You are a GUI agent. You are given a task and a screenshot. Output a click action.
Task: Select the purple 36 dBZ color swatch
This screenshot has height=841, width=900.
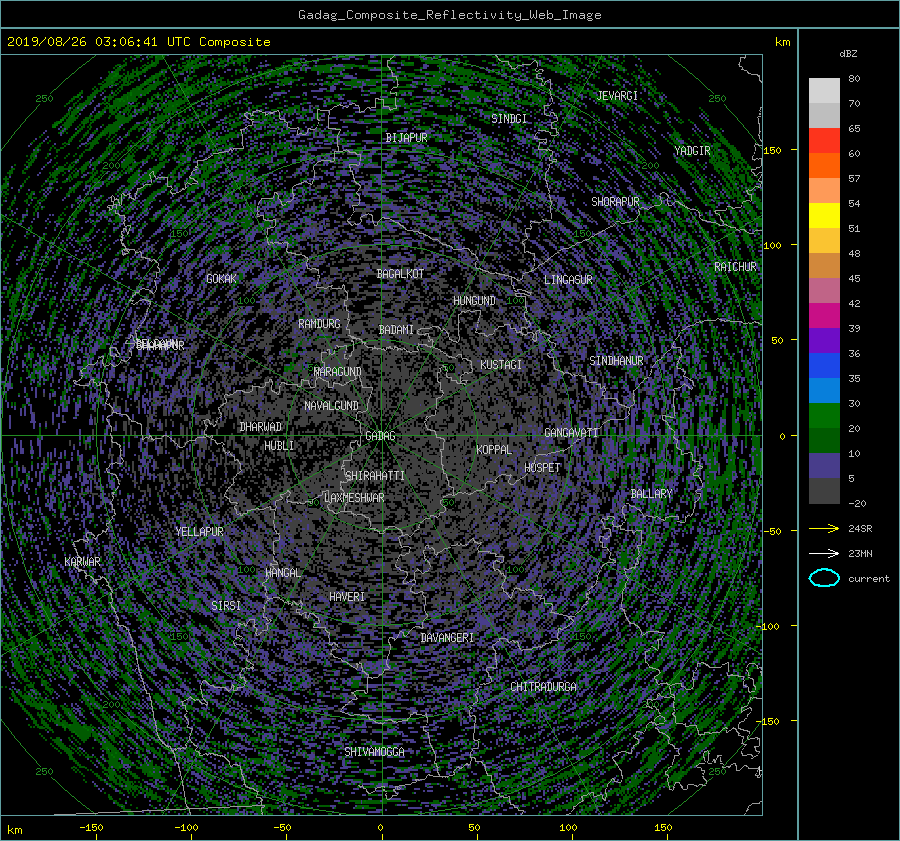[x=824, y=340]
